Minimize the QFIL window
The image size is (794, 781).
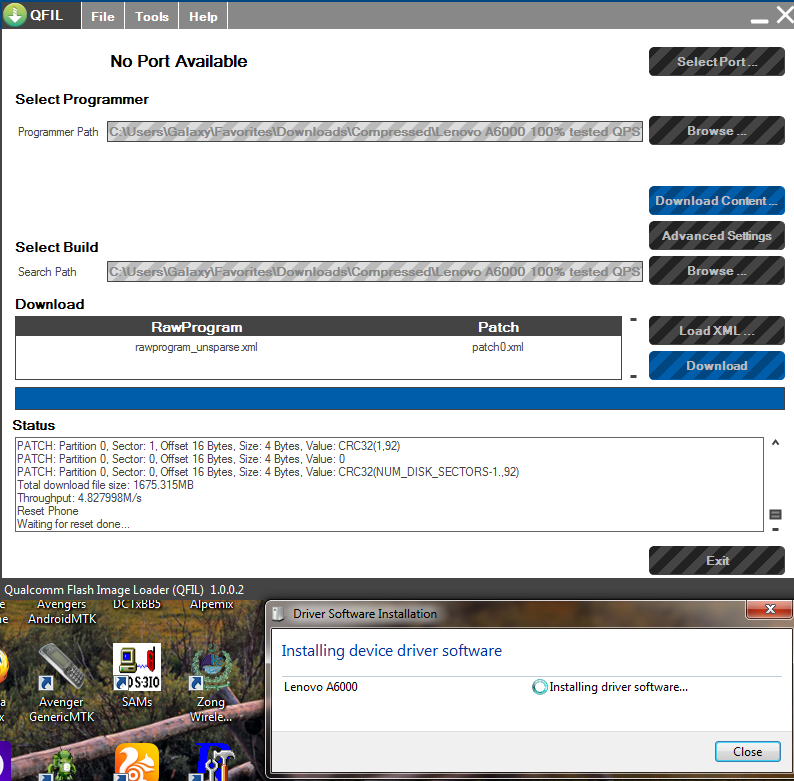pos(759,21)
